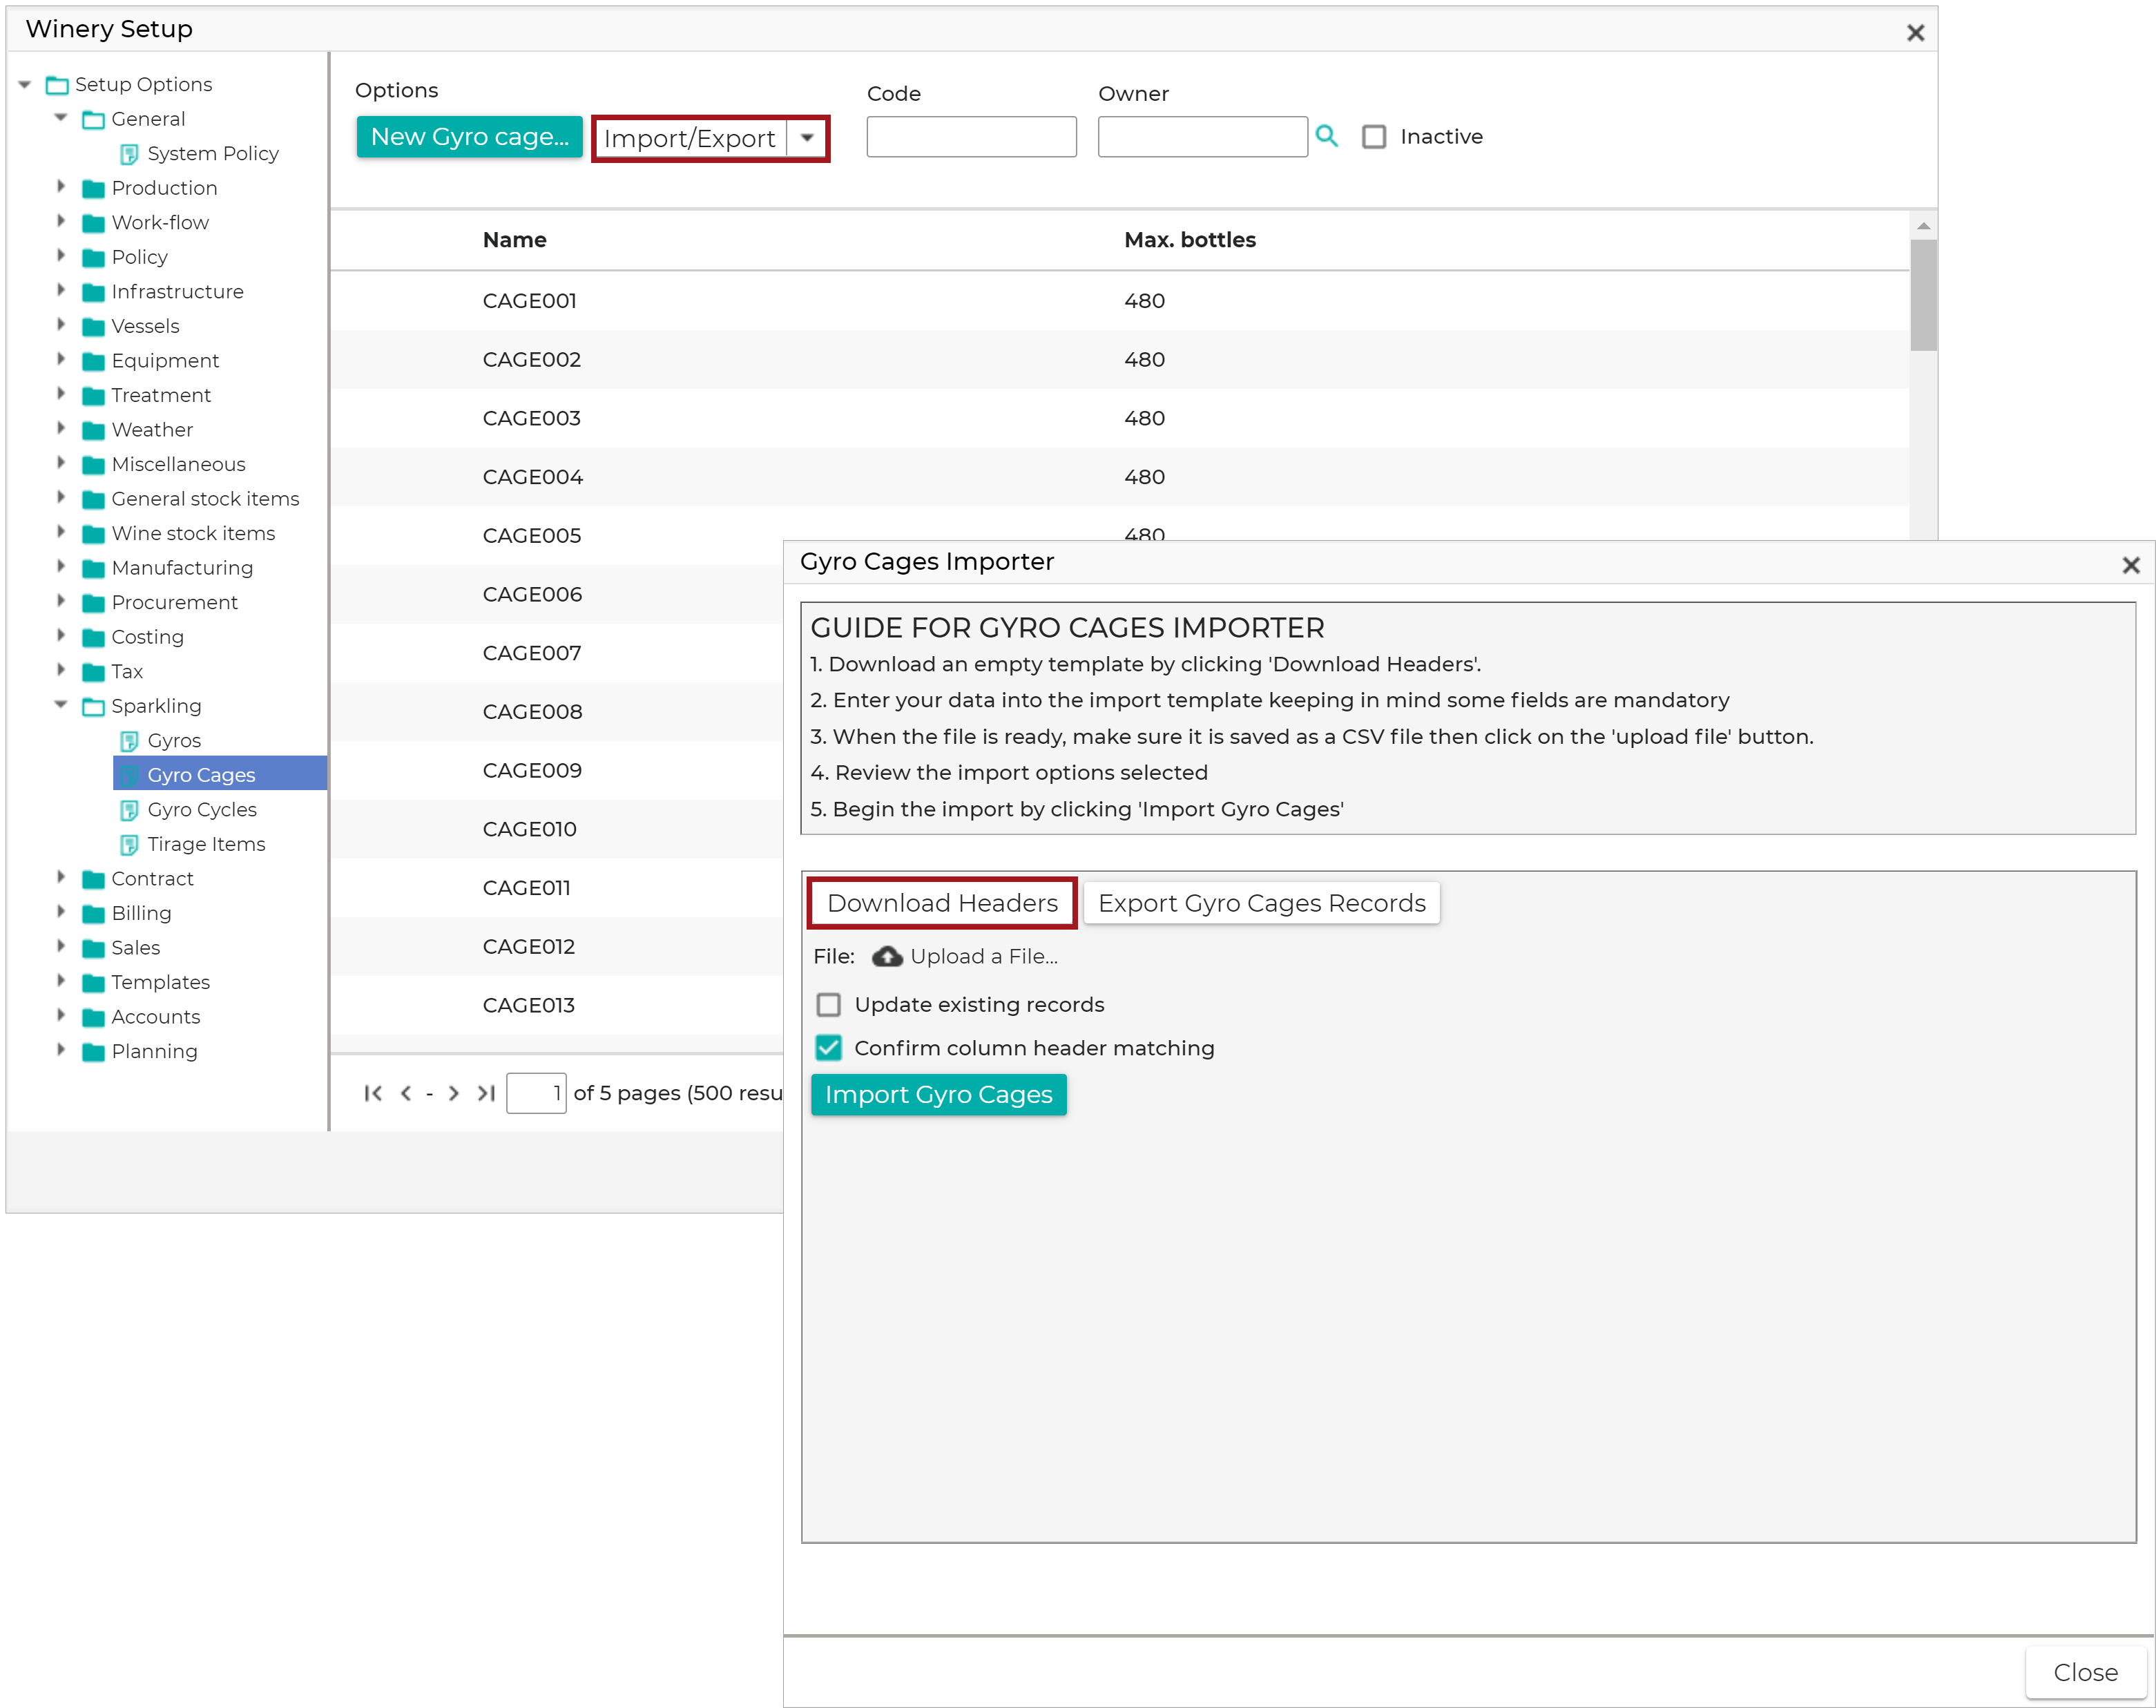Screen dimensions: 2156x1708
Task: Expand the Infrastructure folder node
Action: (x=61, y=290)
